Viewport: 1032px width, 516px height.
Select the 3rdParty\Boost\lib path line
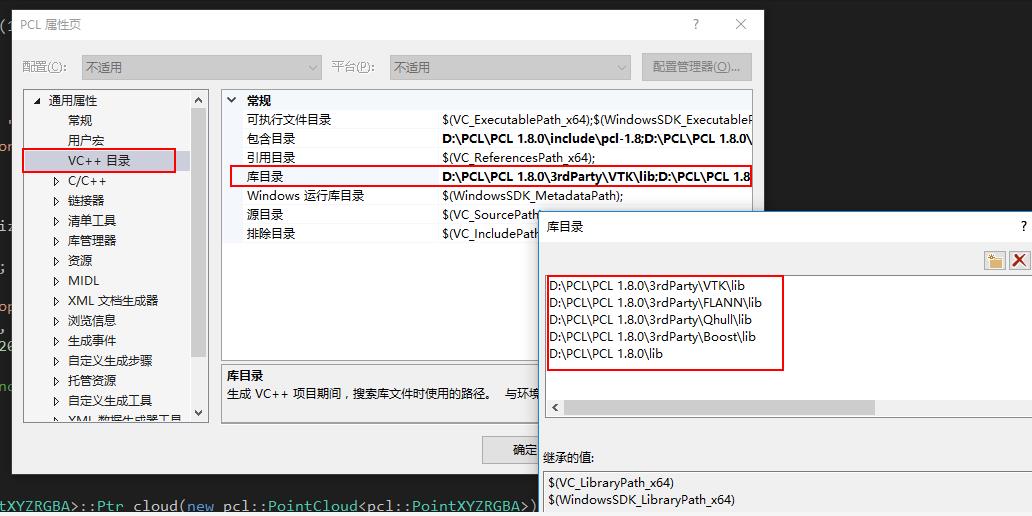[652, 337]
